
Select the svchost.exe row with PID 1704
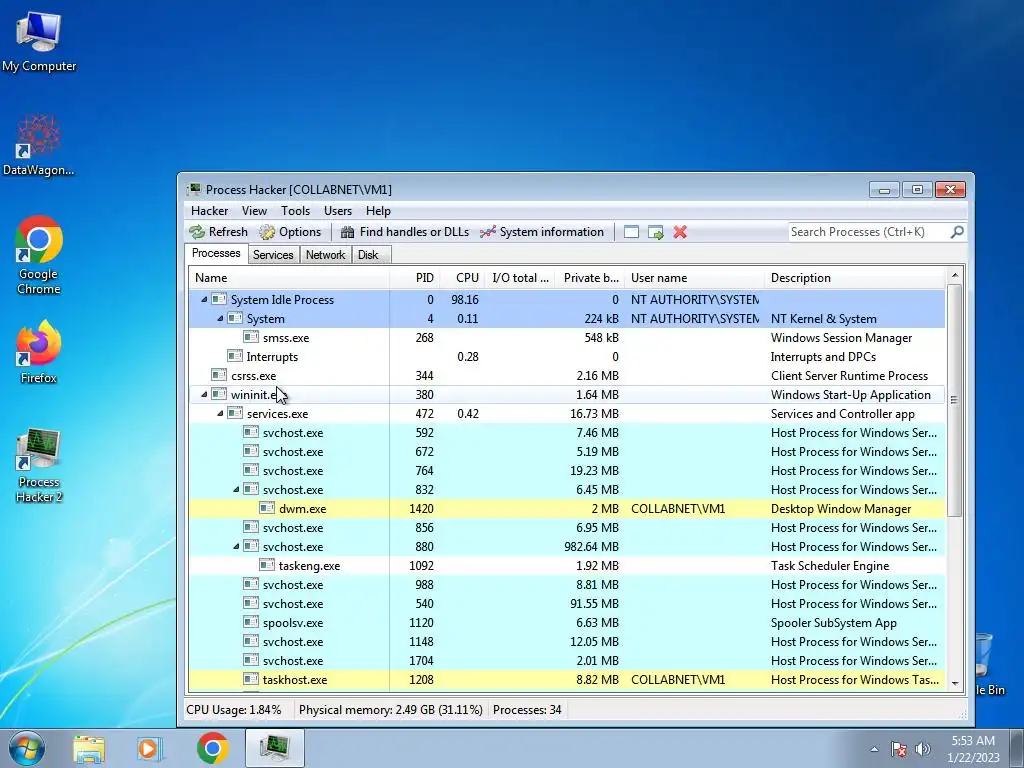(567, 660)
